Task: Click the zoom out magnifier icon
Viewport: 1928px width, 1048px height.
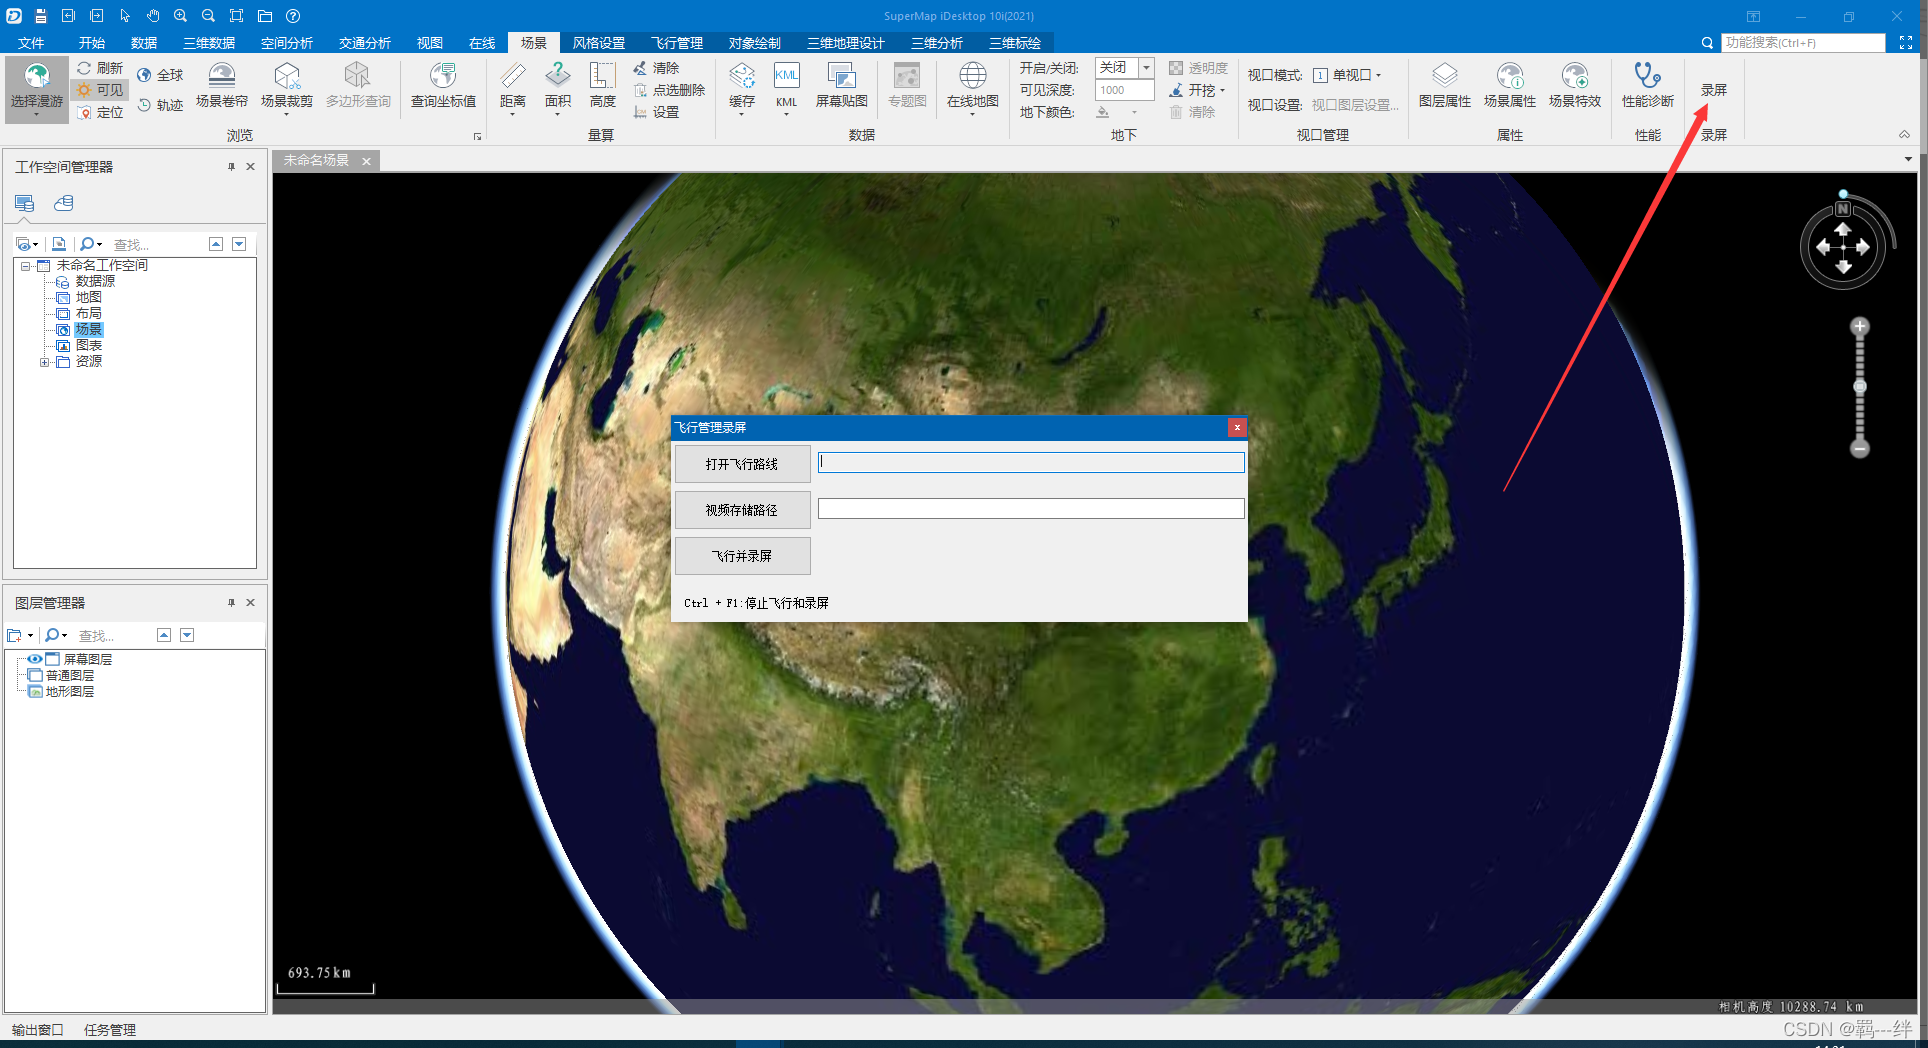Action: click(x=208, y=16)
